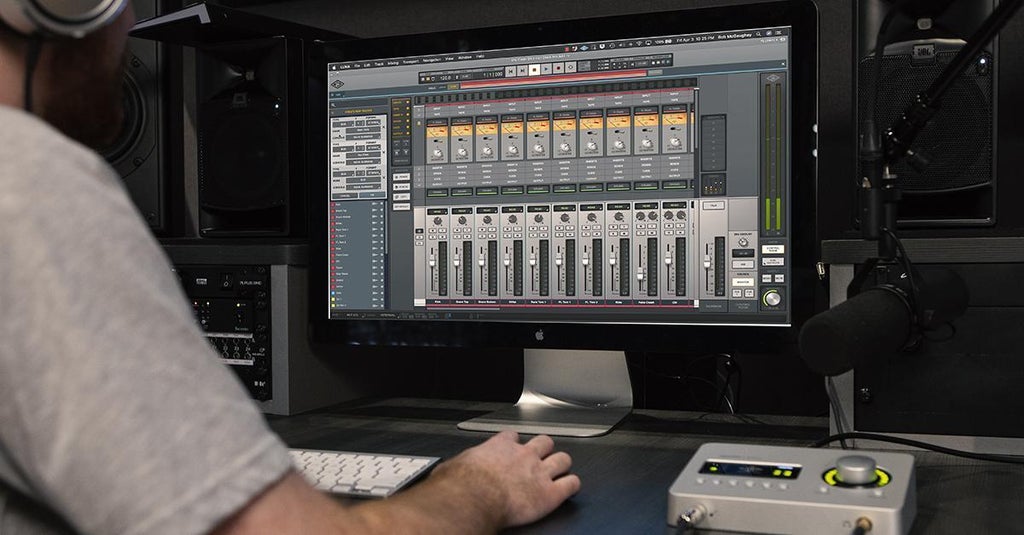
Task: Click the Universal Audio logo under the menu bar
Action: coord(337,84)
